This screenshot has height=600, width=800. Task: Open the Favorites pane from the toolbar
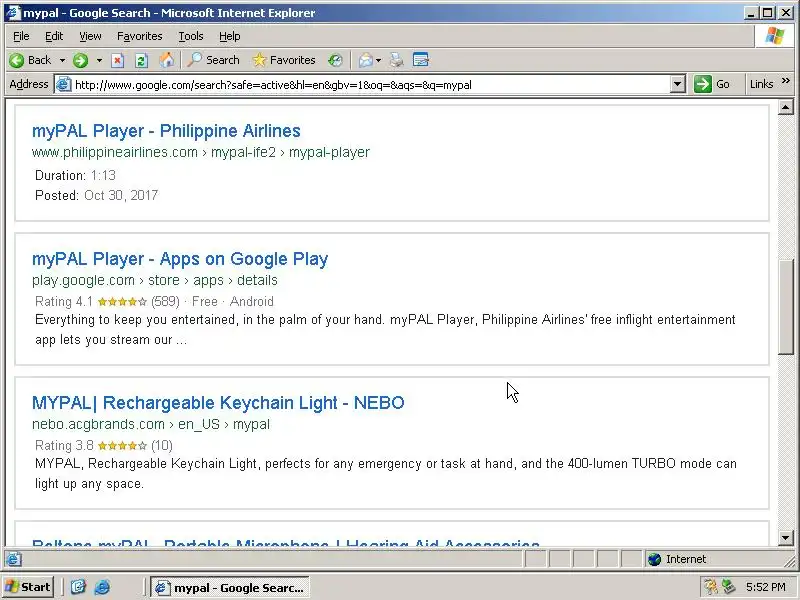(x=284, y=60)
